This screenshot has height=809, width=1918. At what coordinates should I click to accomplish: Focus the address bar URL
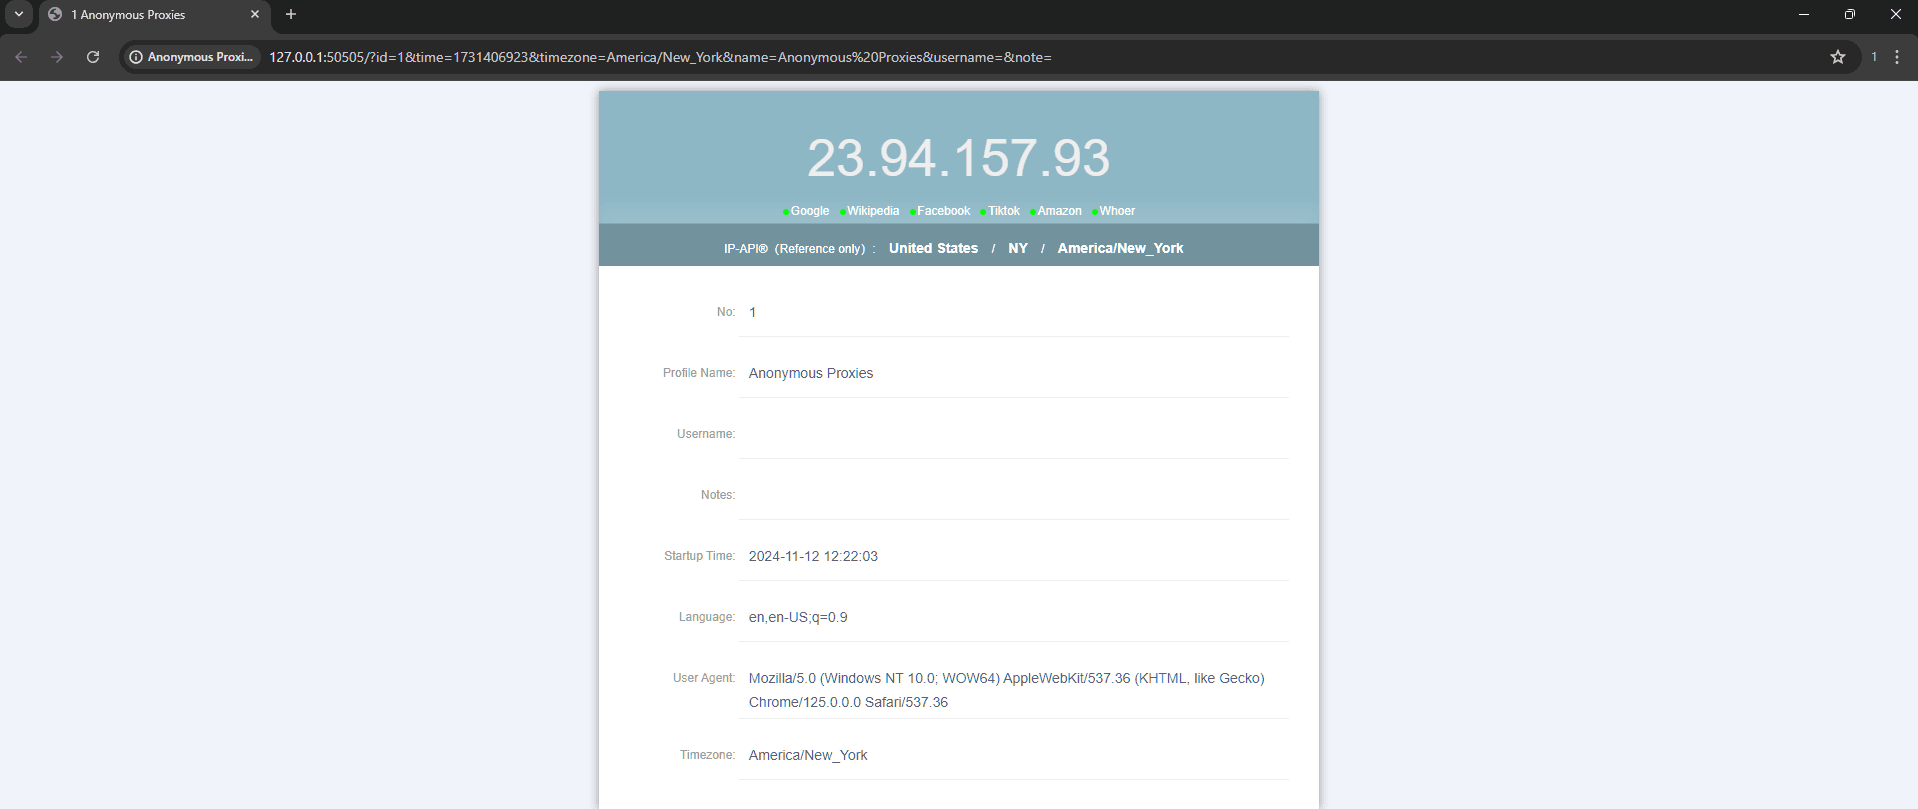(660, 57)
